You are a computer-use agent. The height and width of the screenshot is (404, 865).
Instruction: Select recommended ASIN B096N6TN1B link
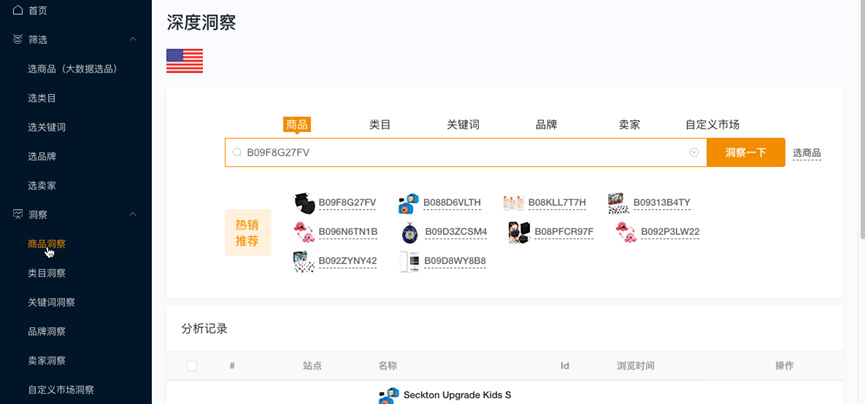point(348,232)
